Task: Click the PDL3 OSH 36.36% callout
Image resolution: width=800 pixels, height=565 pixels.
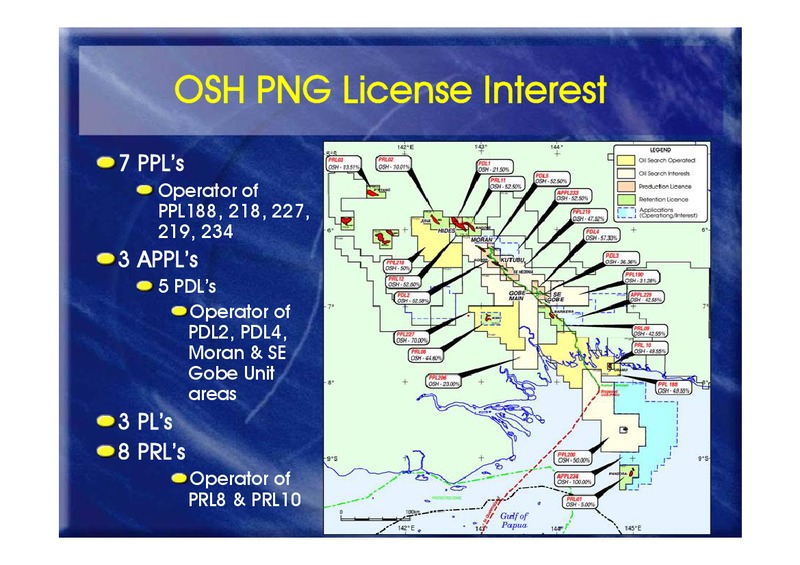Action: click(x=621, y=259)
